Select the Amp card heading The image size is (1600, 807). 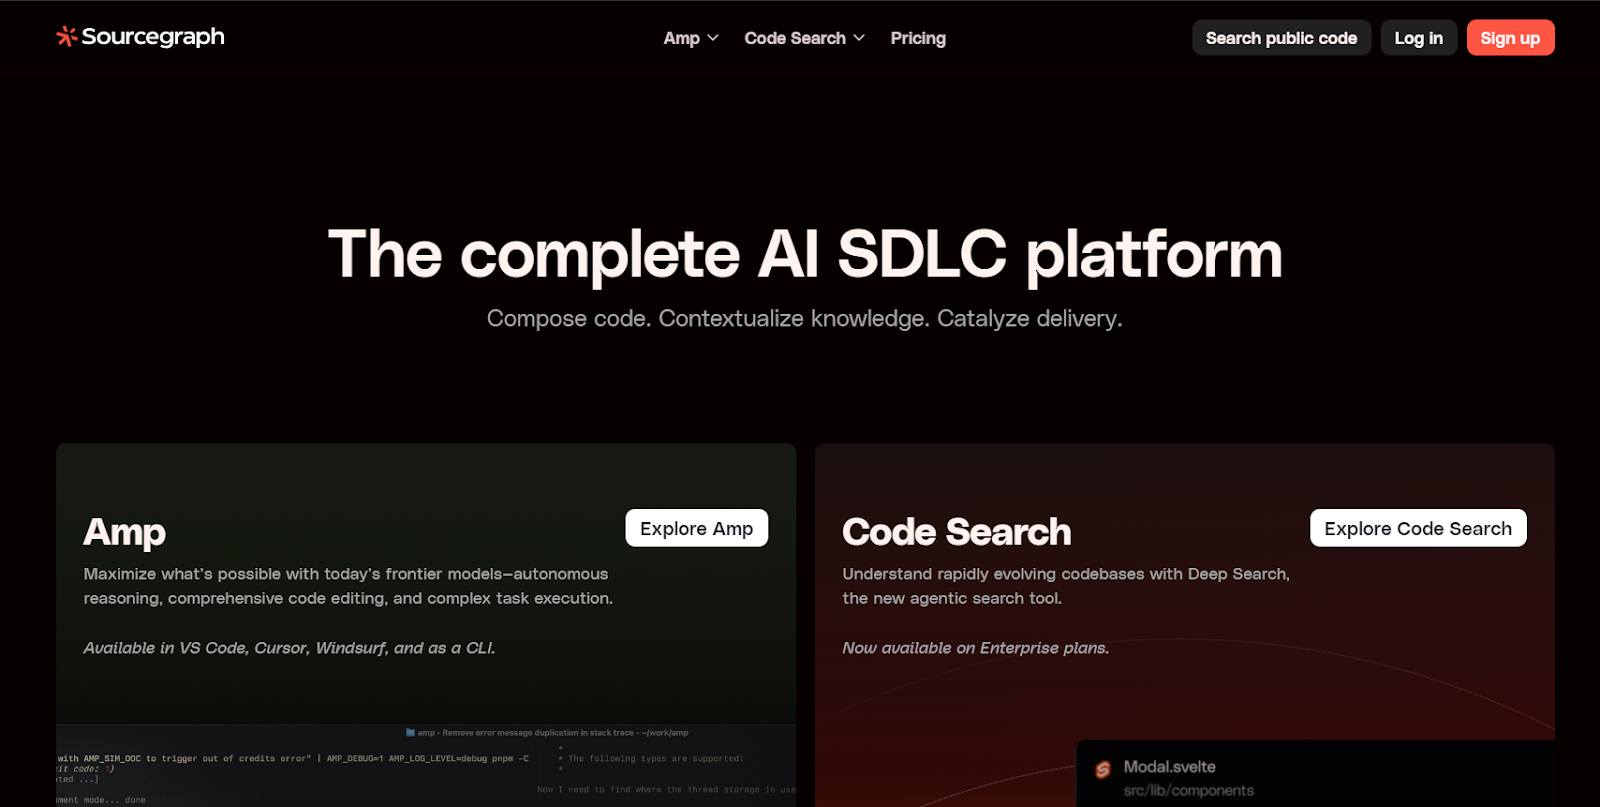125,532
